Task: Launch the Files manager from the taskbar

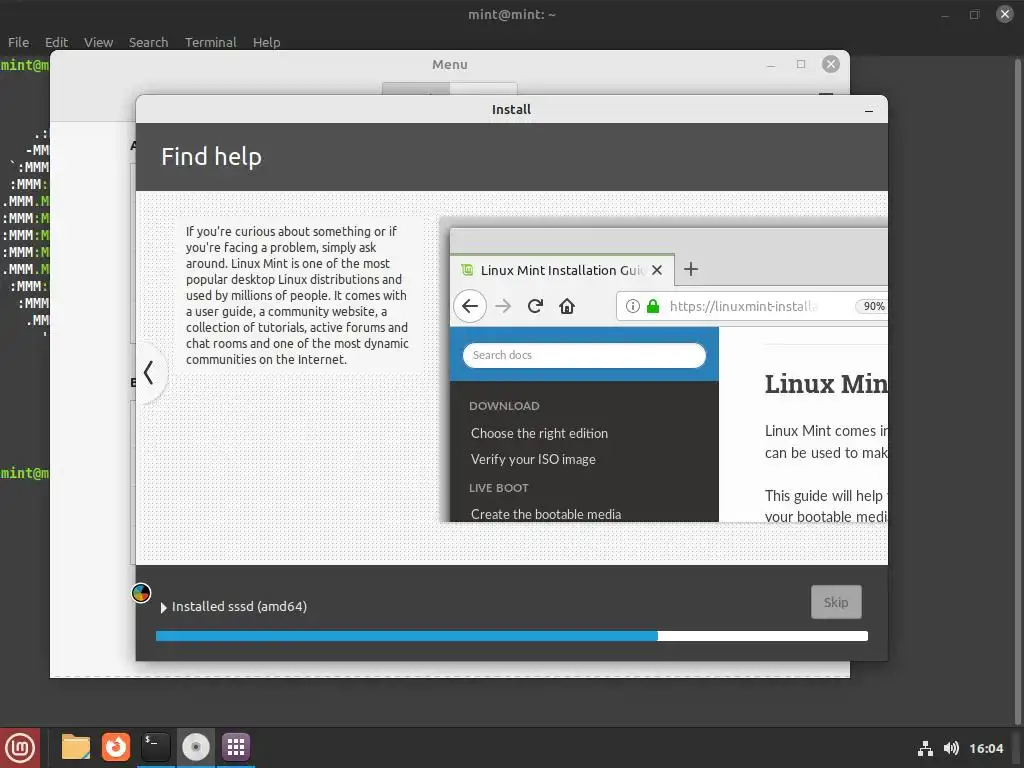Action: pyautogui.click(x=76, y=747)
